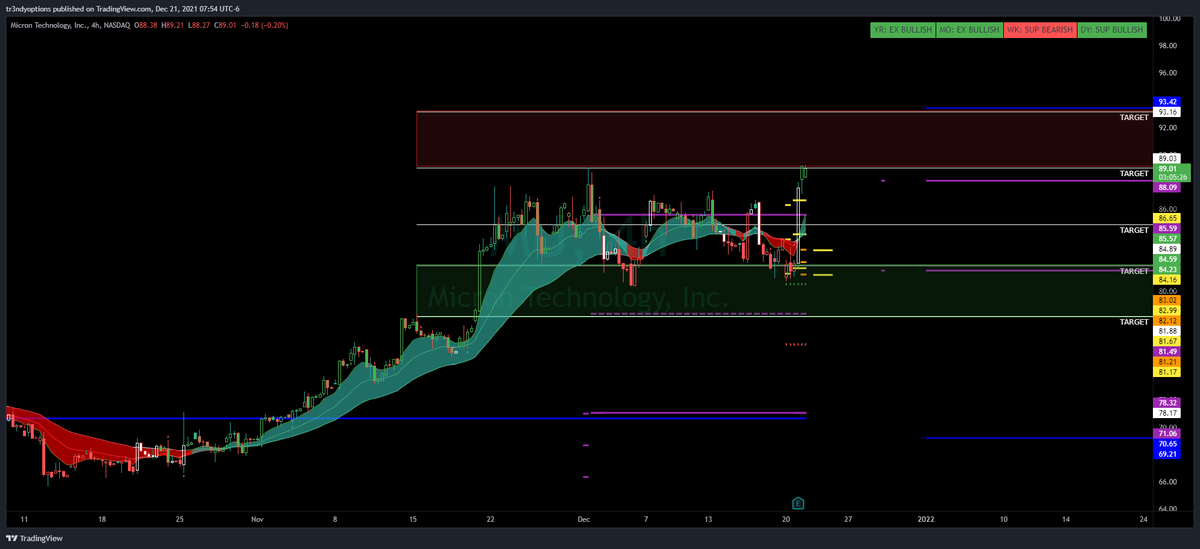Open the earnings E marker on the time axis
This screenshot has height=549, width=1200.
click(799, 503)
